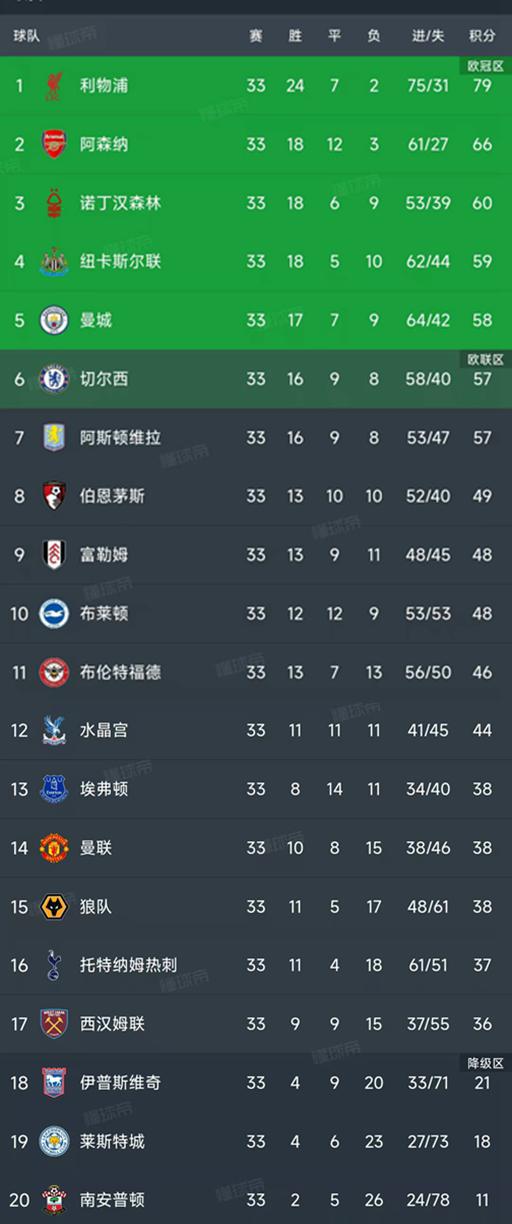This screenshot has width=512, height=1224.
Task: Click the Liverpool club crest icon
Action: click(x=53, y=86)
